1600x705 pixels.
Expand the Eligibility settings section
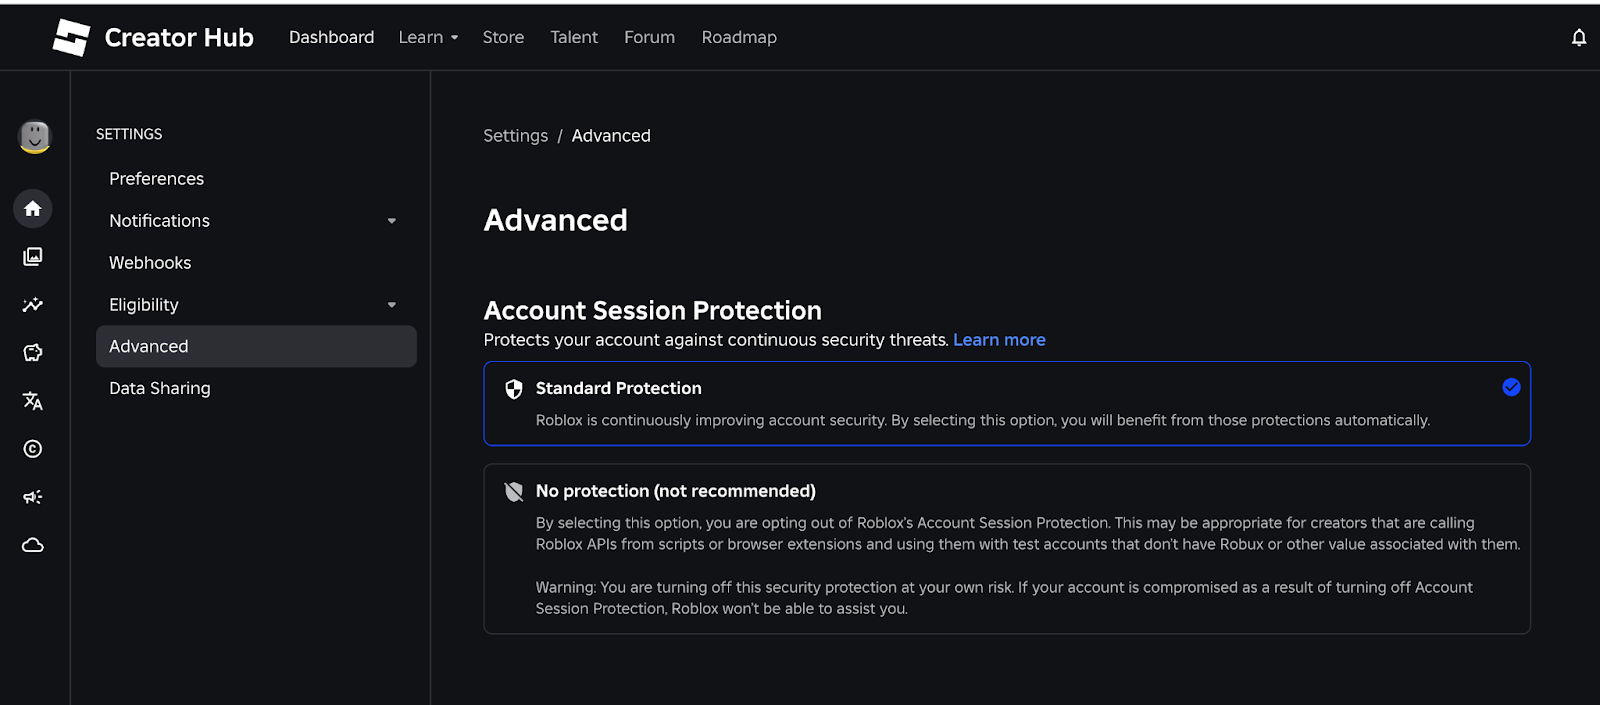click(391, 304)
